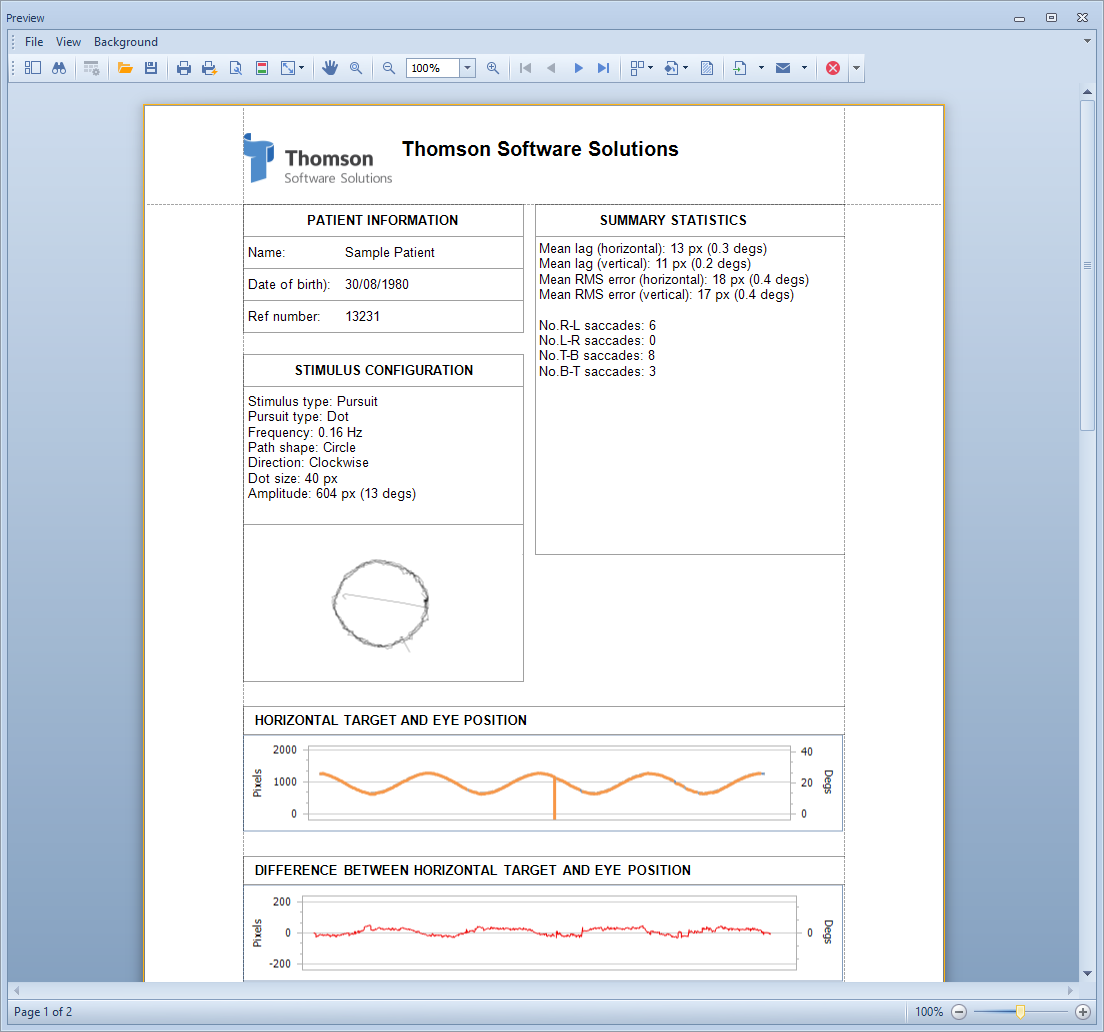The image size is (1104, 1032).
Task: Open the File menu
Action: tap(34, 42)
